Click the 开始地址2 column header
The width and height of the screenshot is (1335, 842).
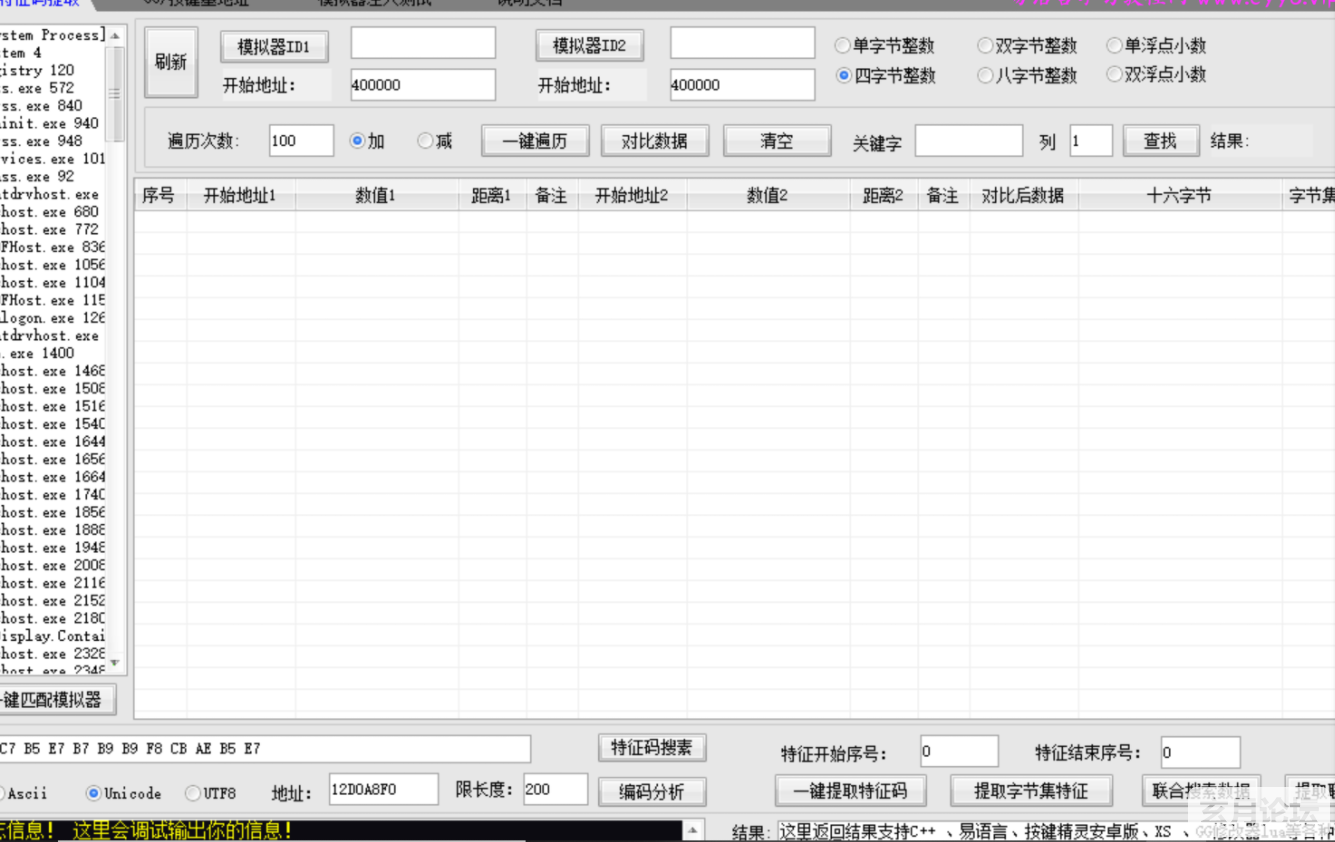tap(632, 196)
